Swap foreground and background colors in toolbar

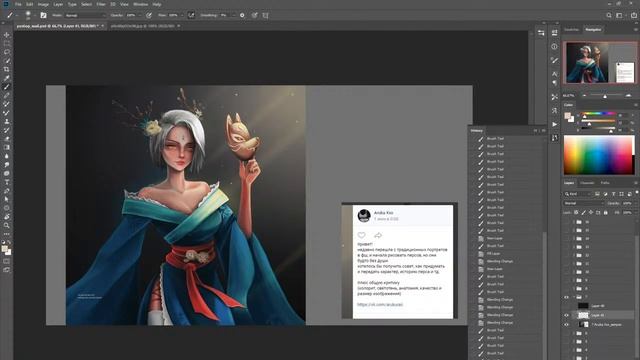(x=9, y=242)
